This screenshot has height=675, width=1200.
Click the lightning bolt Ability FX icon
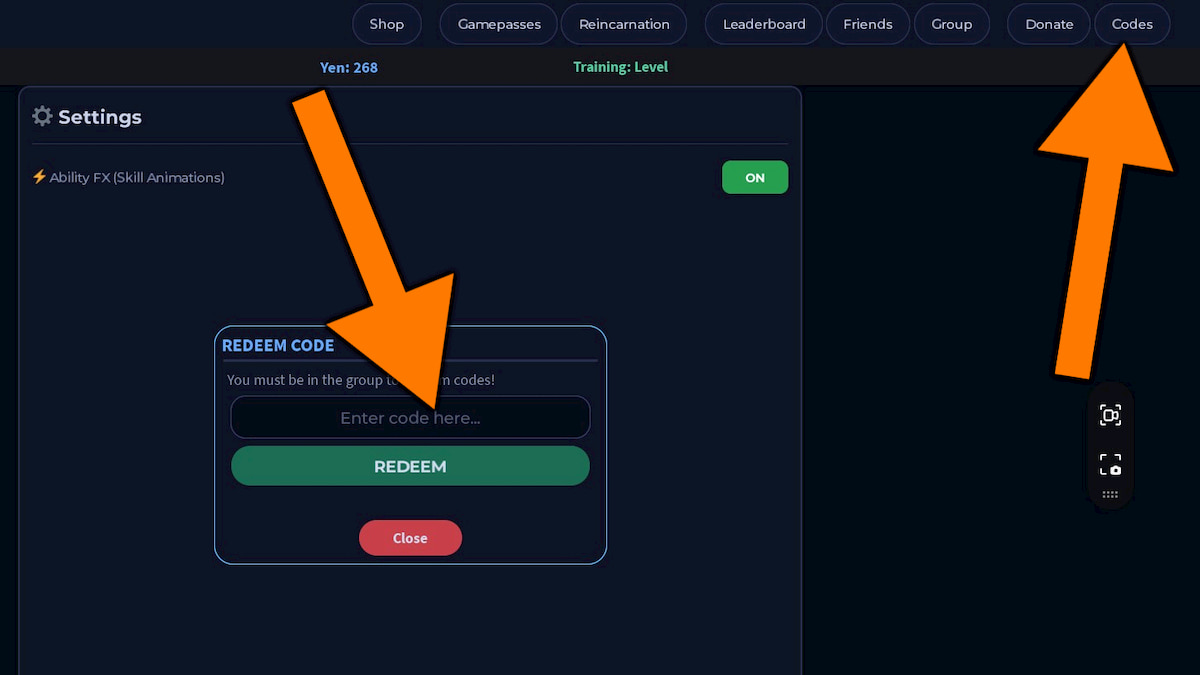(40, 177)
